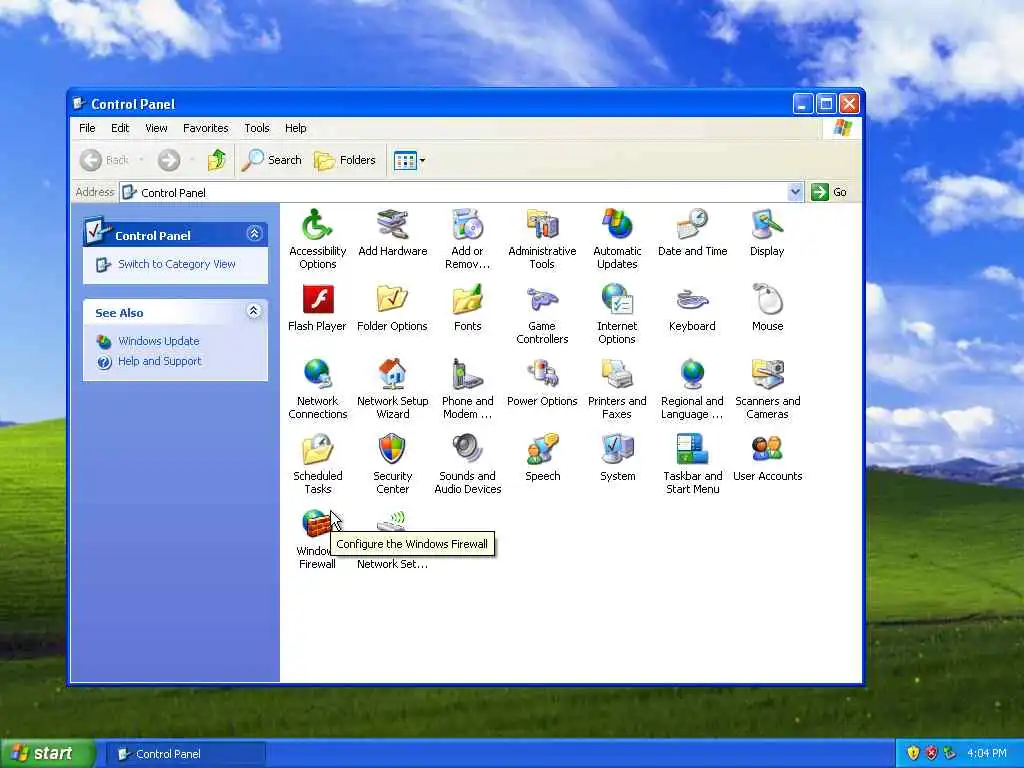Screen dimensions: 1024x768
Task: Click the red security alert tray icon
Action: tap(931, 753)
